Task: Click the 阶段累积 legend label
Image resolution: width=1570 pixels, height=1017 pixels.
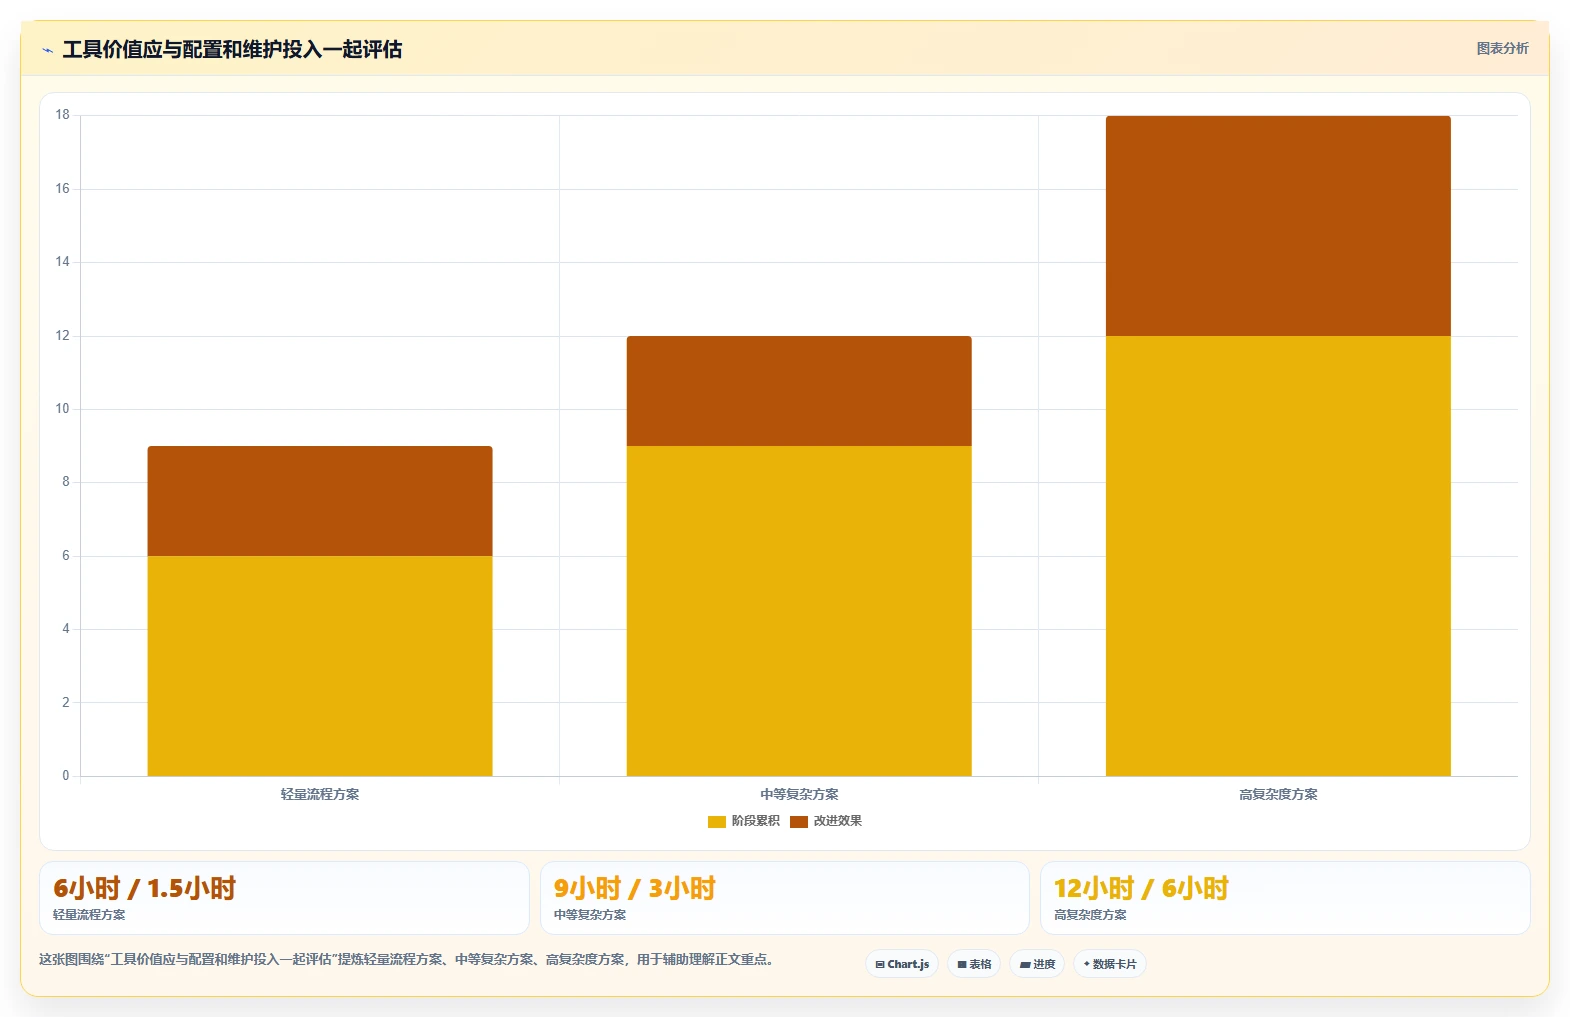Action: [x=755, y=821]
